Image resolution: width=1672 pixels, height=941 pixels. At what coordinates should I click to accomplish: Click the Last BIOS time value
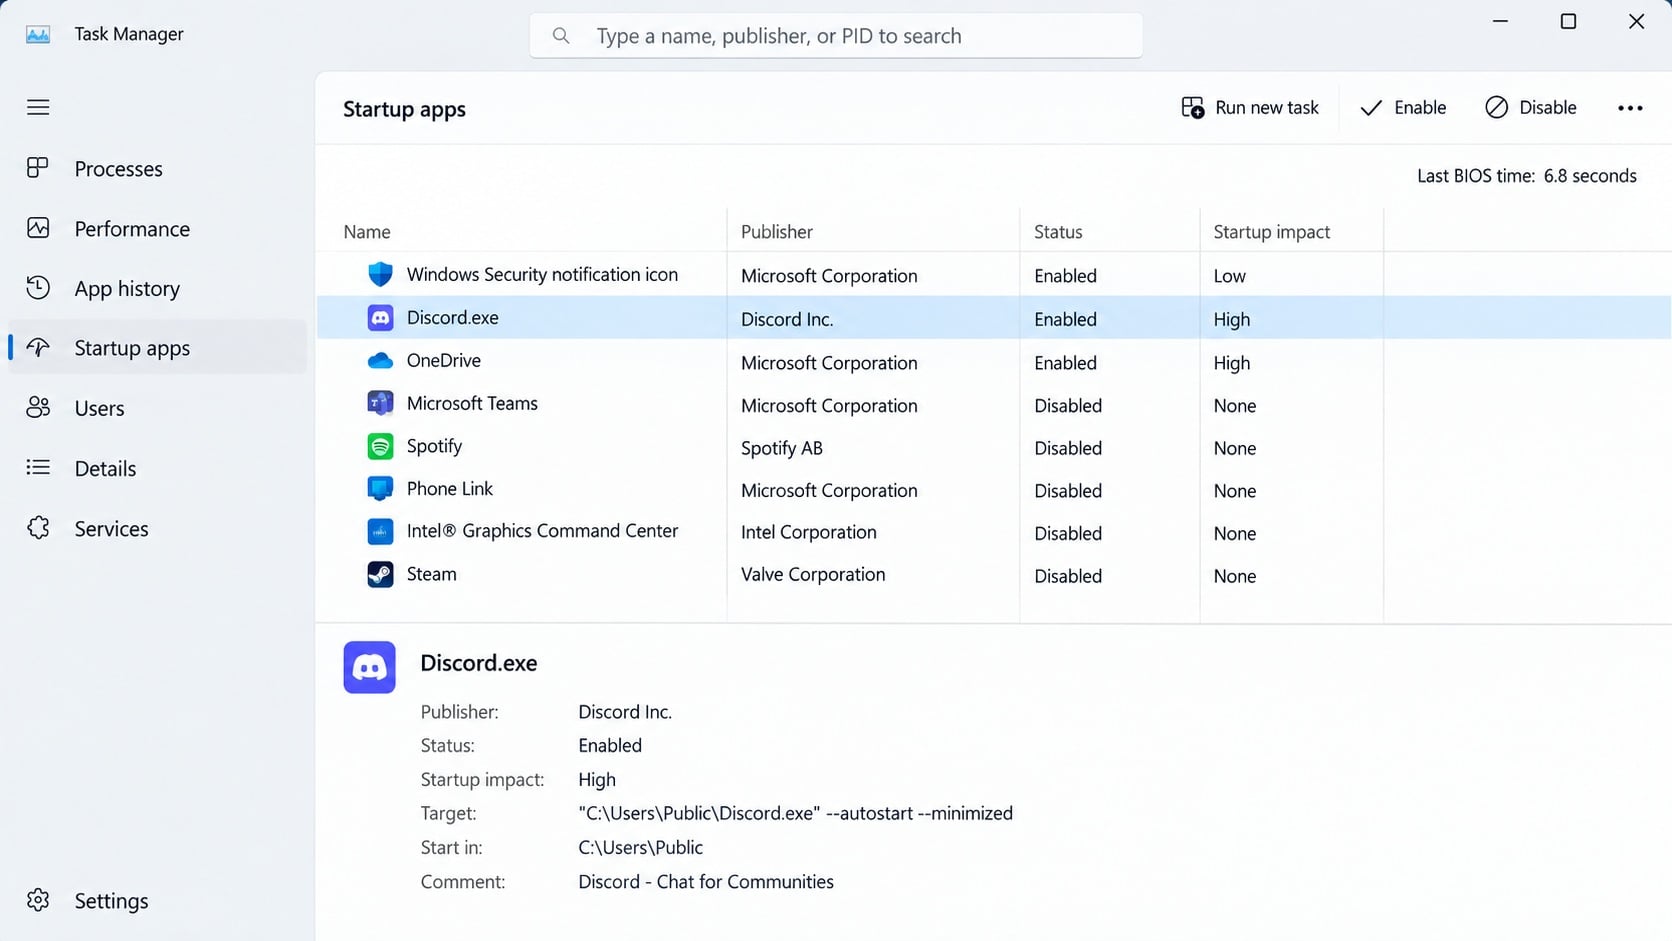point(1590,176)
